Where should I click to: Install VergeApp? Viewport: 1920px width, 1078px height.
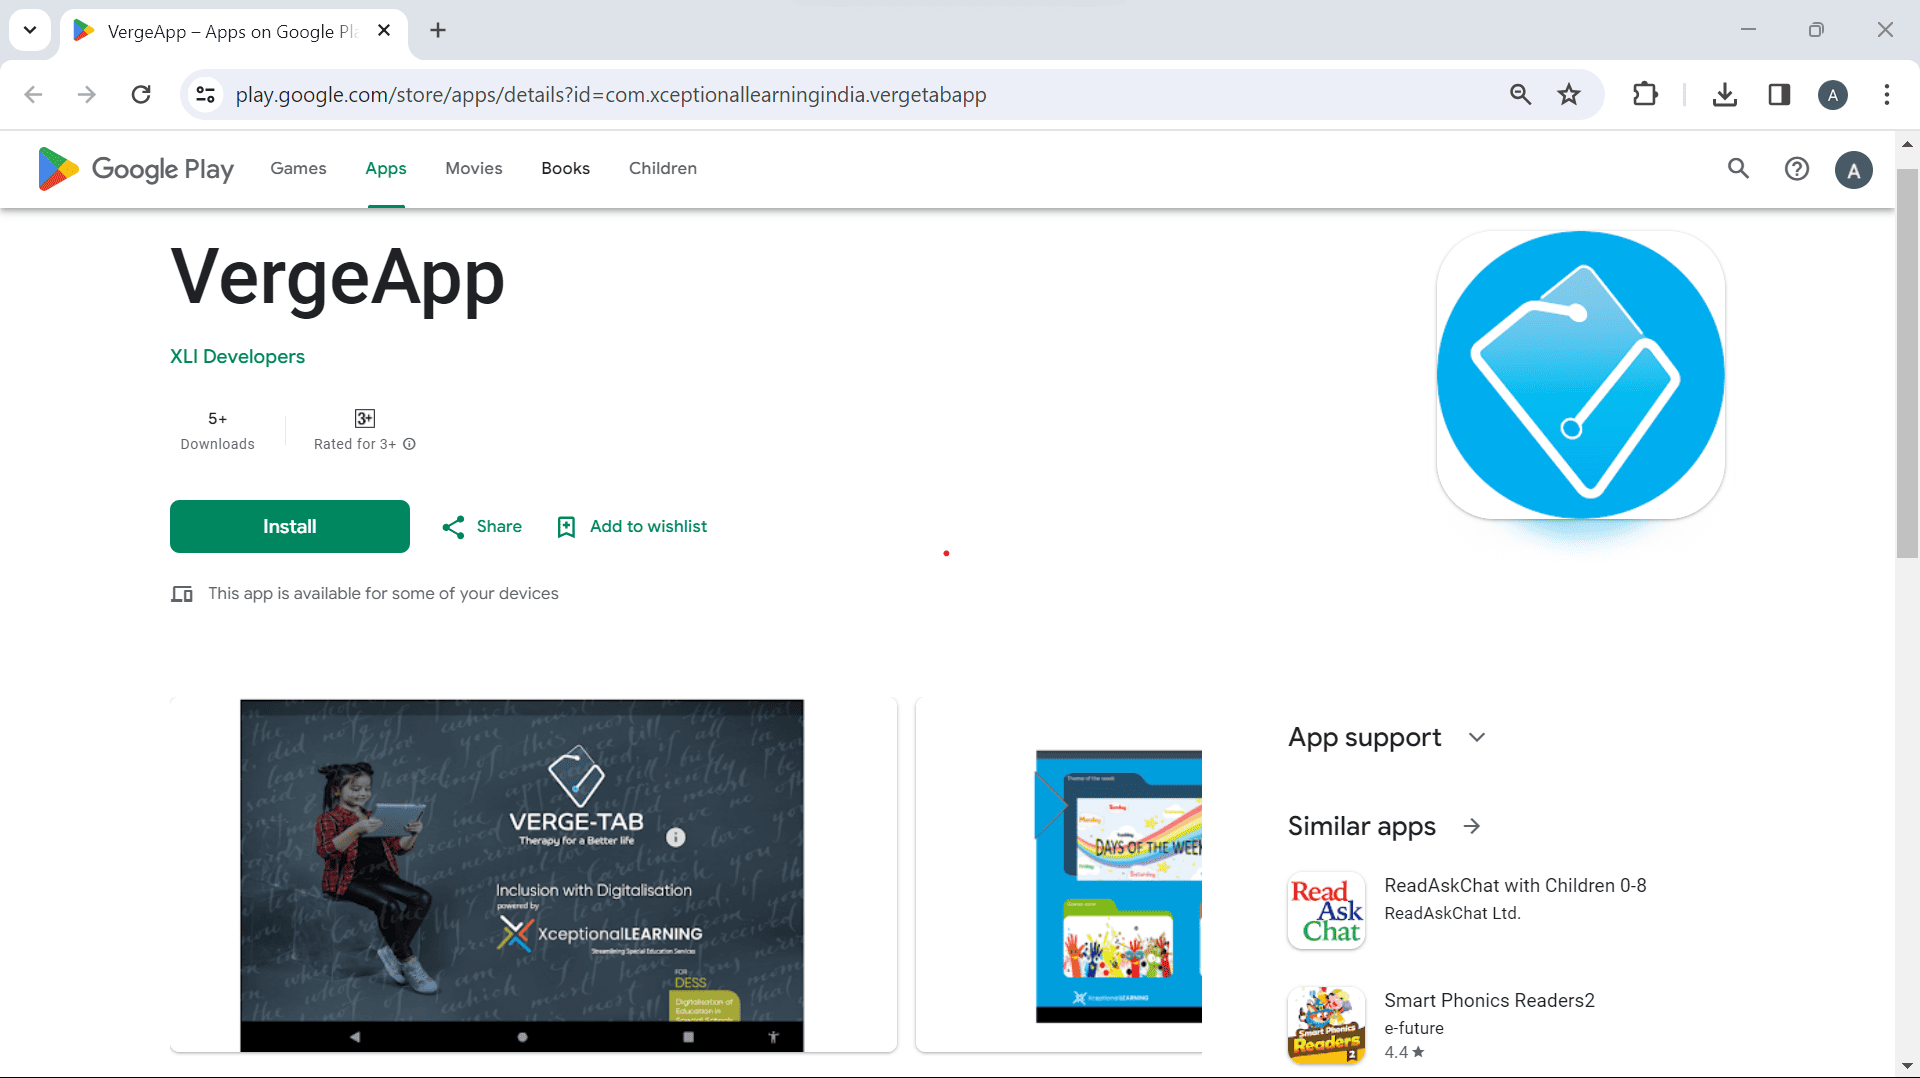[289, 526]
